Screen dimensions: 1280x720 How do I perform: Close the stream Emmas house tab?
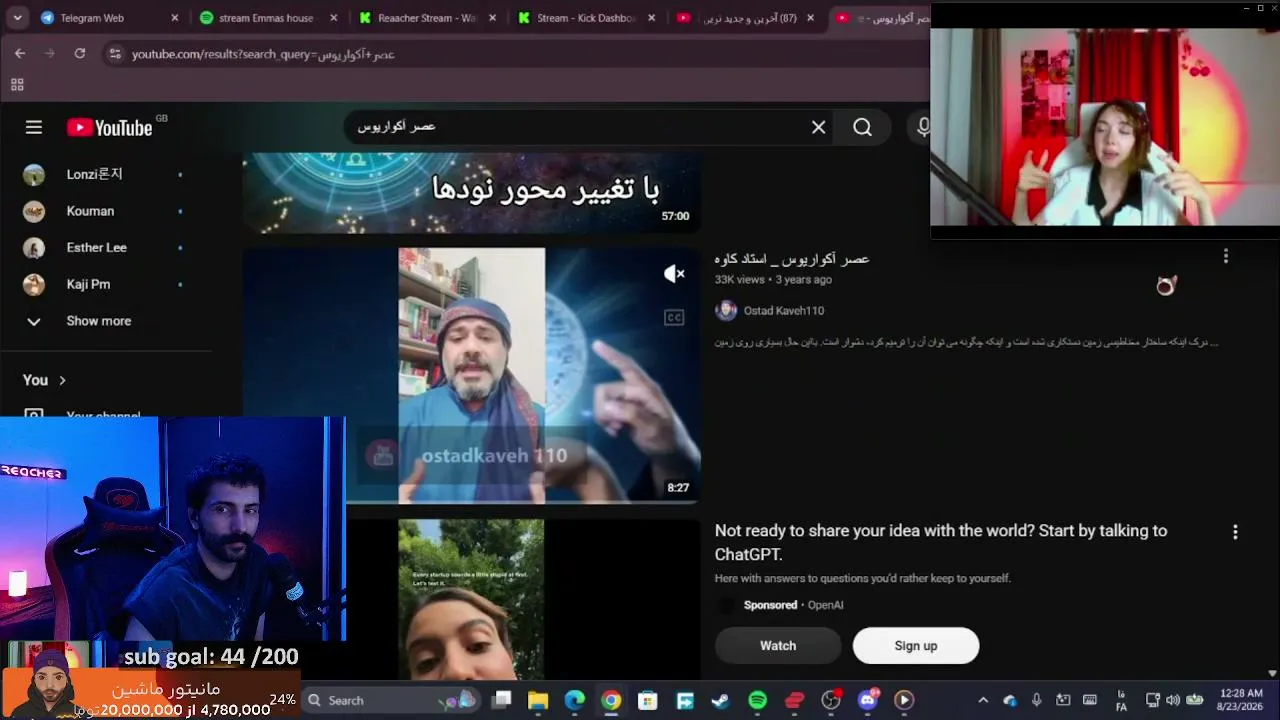(x=333, y=18)
